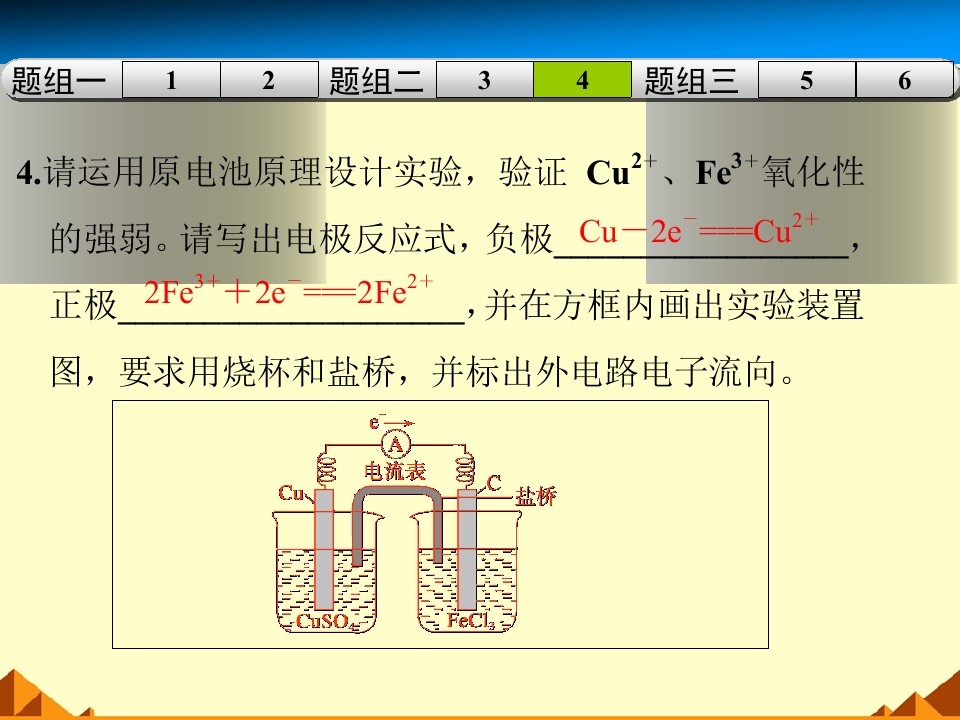Select the red negative electrode answer Cu−2e⁻
Screen dimensions: 960x720
pos(698,230)
